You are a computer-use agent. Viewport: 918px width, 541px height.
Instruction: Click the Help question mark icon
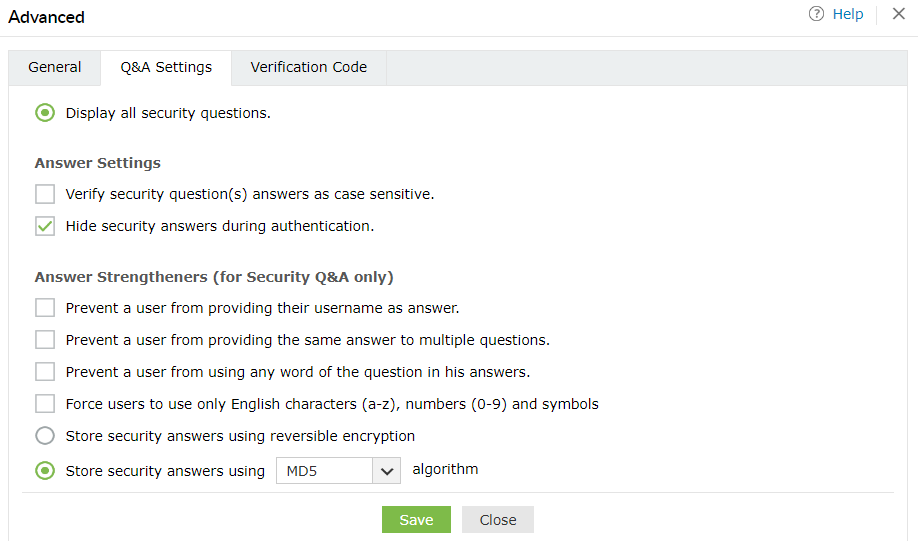pos(816,14)
